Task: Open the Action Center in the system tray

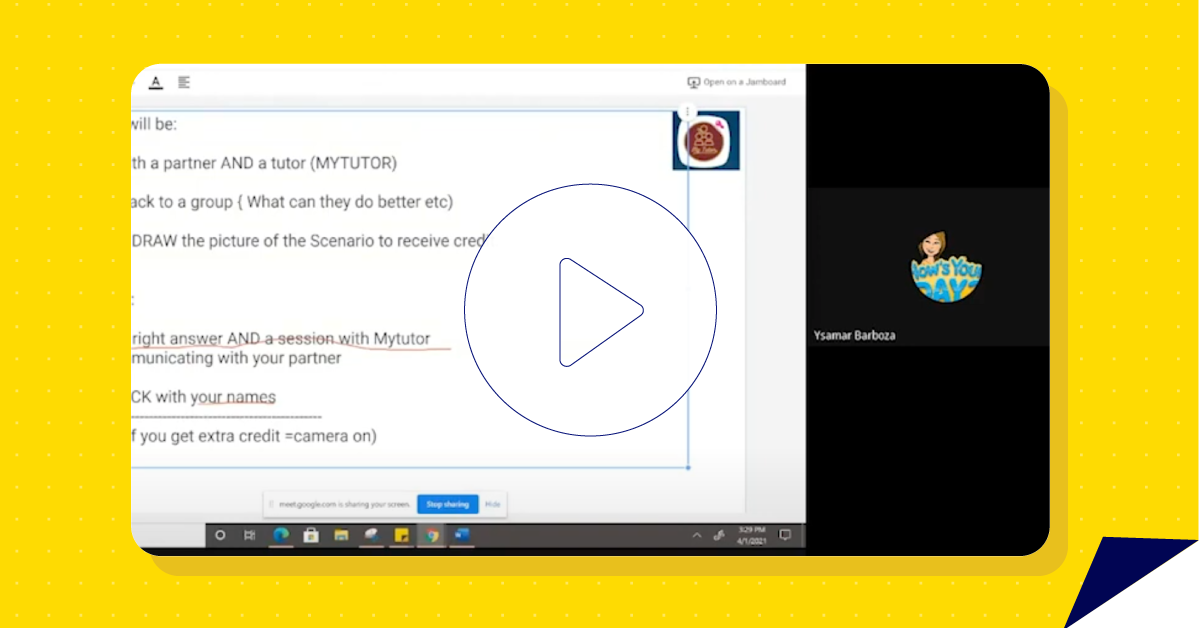Action: pyautogui.click(x=784, y=535)
